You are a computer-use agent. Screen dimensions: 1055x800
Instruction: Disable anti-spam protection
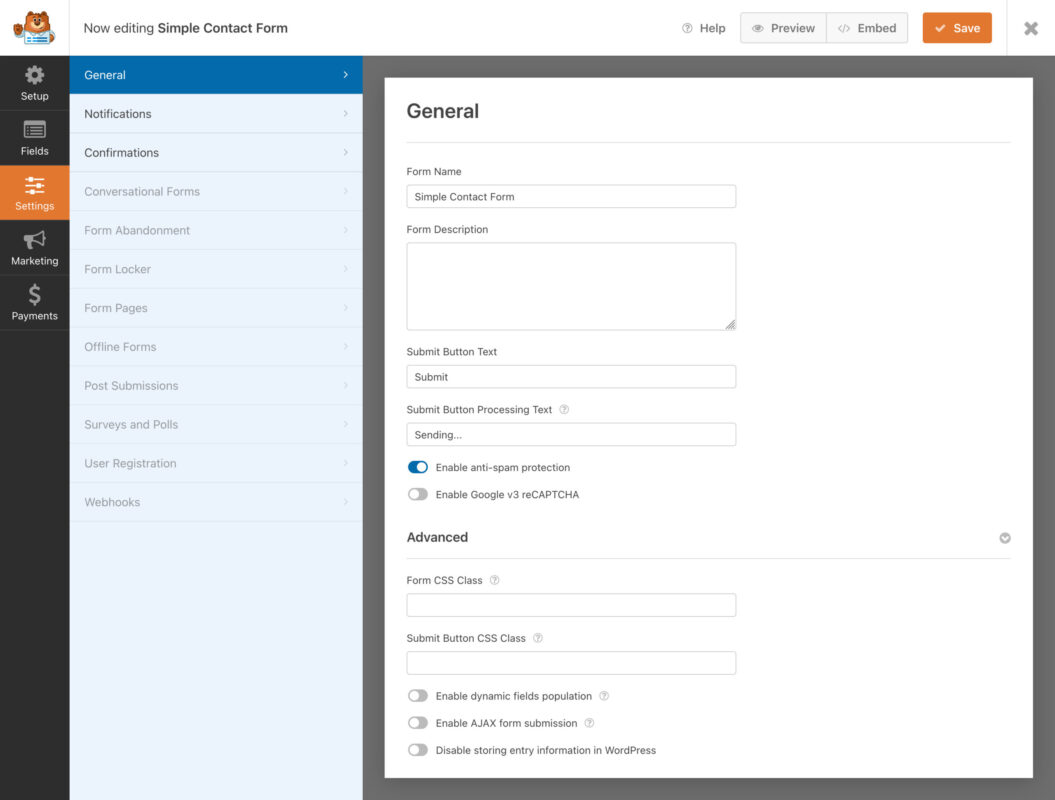point(417,467)
